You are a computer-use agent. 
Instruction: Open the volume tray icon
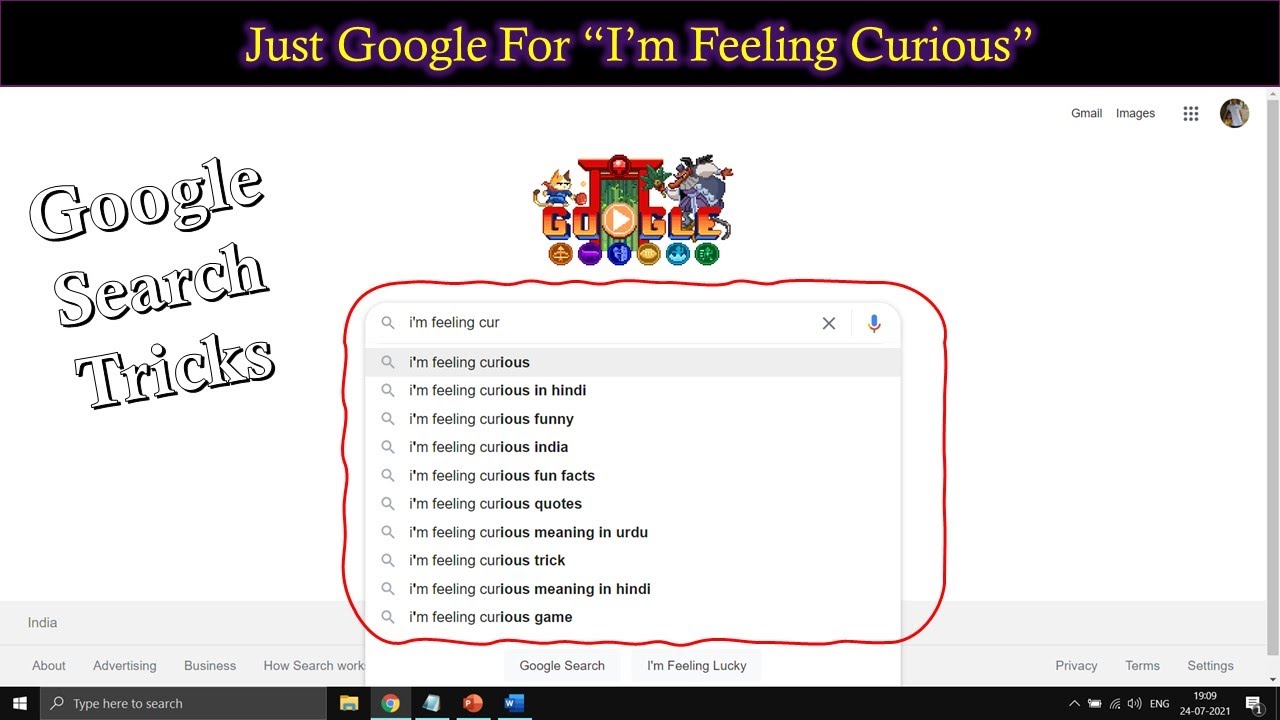(x=1135, y=704)
